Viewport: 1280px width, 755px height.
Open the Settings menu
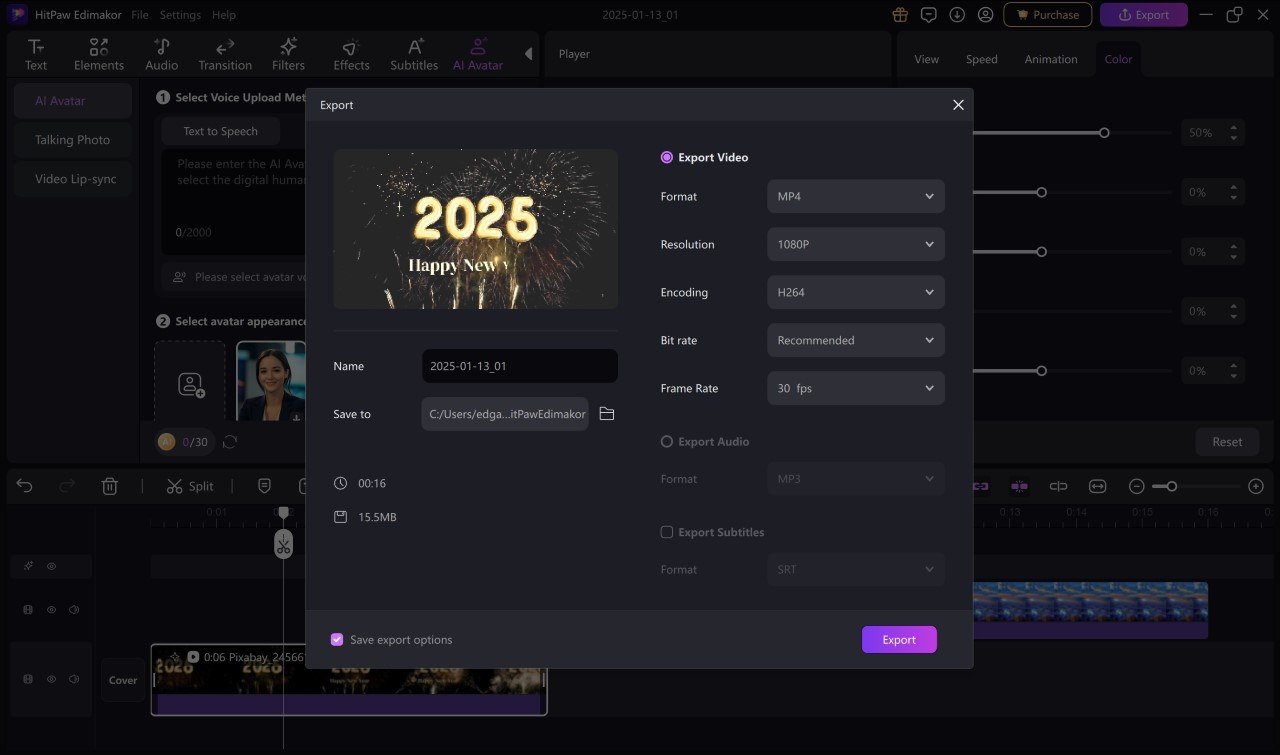point(180,15)
